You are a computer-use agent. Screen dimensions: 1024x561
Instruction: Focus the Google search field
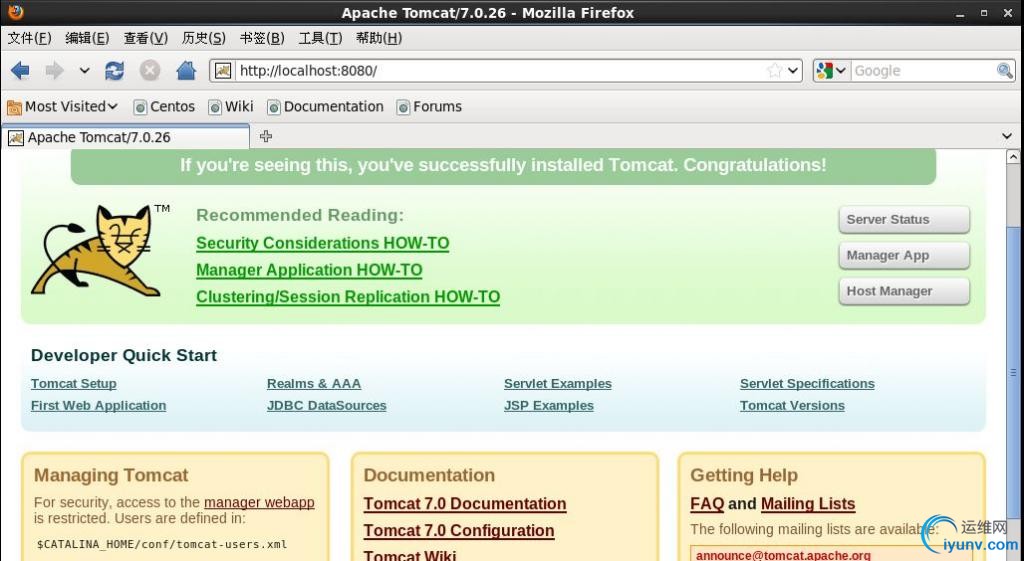[923, 71]
